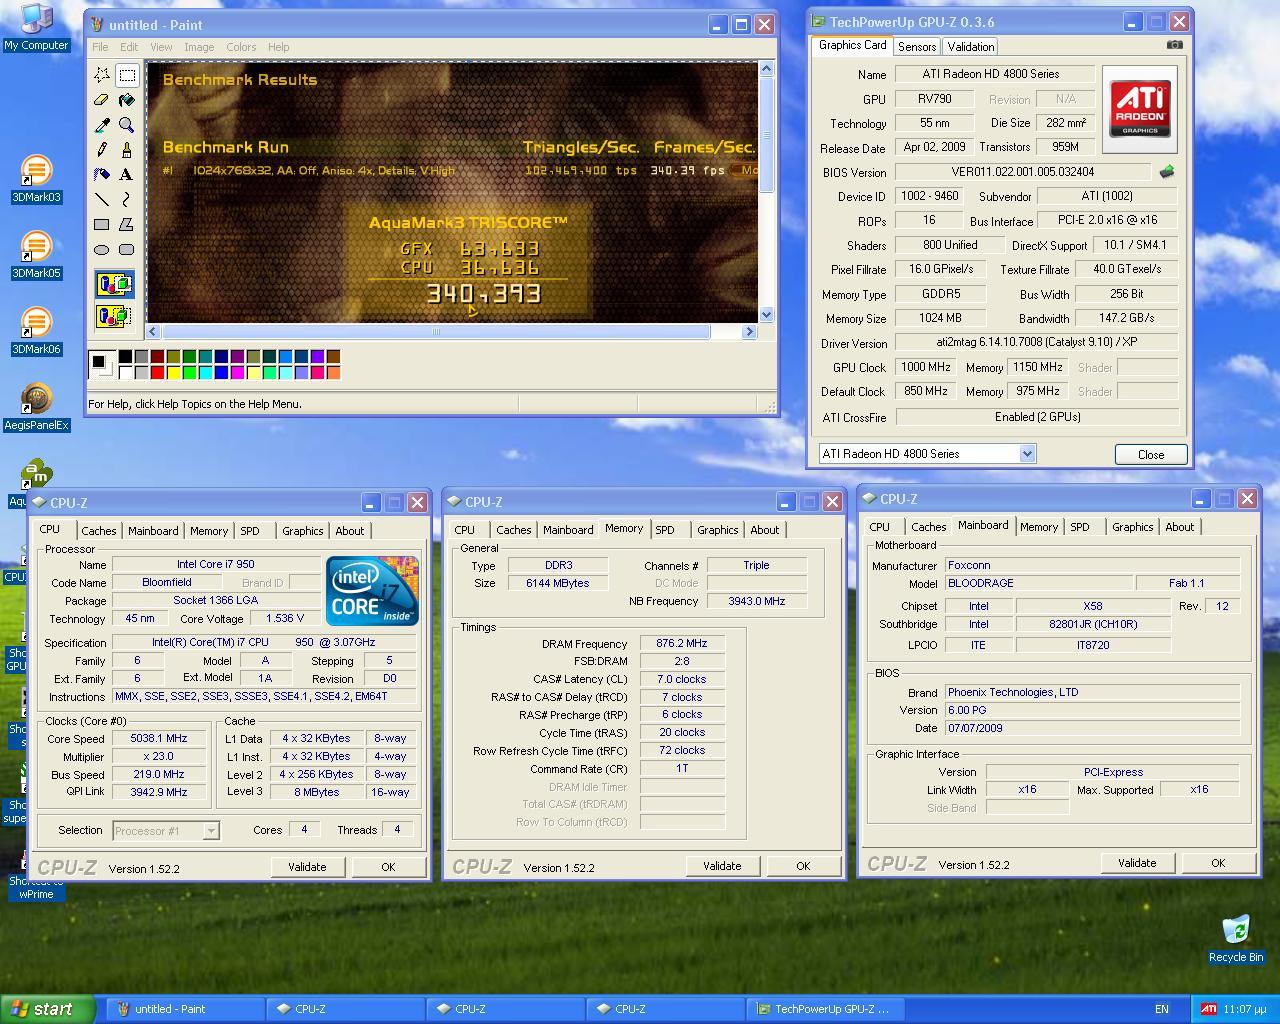
Task: Open the Graphics tab in Mainboard CPU-Z window
Action: 1133,527
